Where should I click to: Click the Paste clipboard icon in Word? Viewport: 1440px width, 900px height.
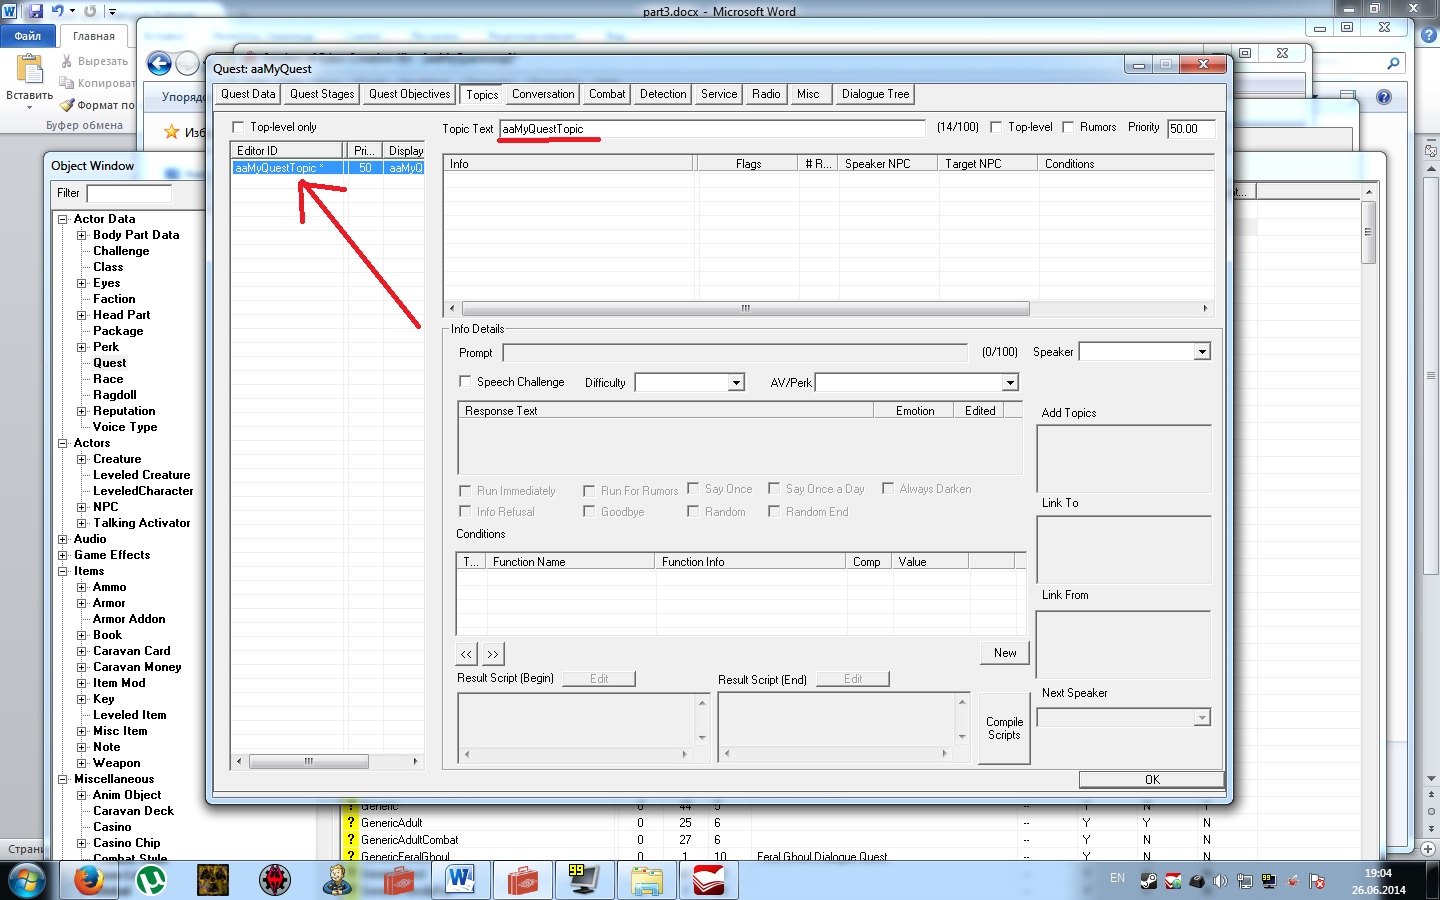[29, 70]
